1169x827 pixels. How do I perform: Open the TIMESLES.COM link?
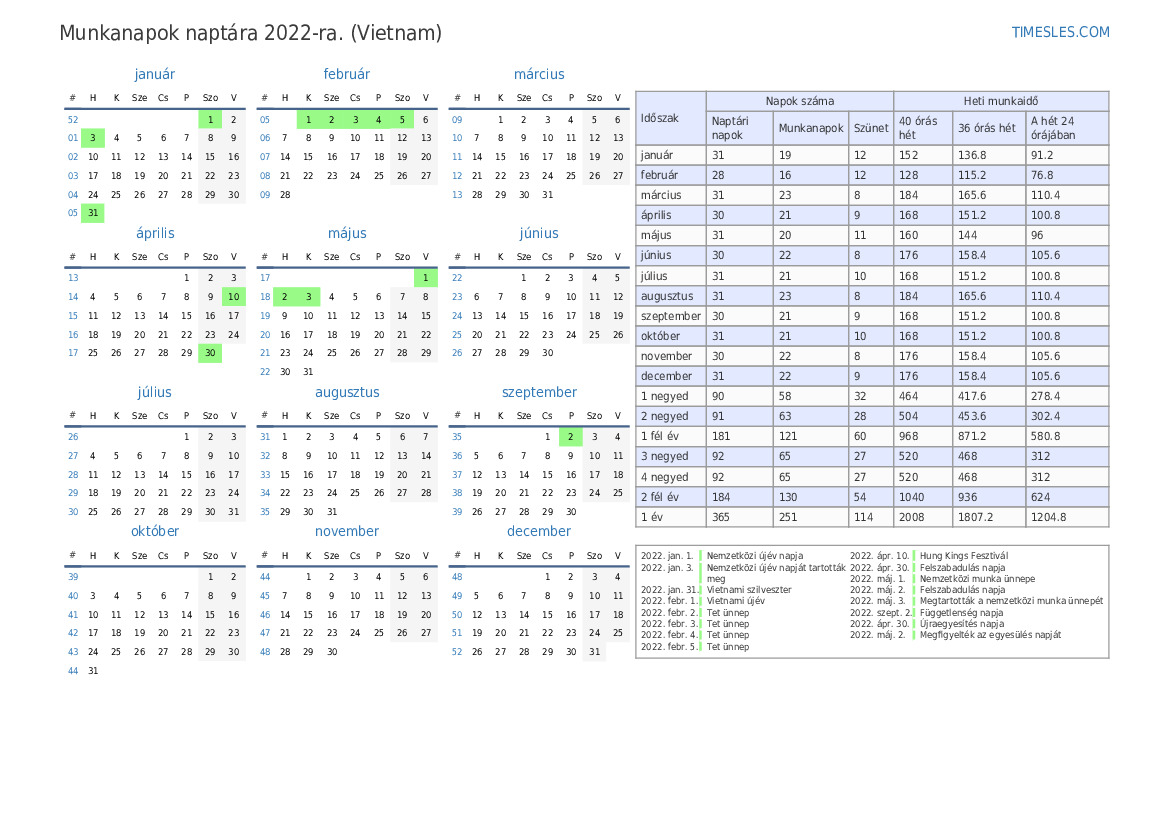(x=1060, y=32)
